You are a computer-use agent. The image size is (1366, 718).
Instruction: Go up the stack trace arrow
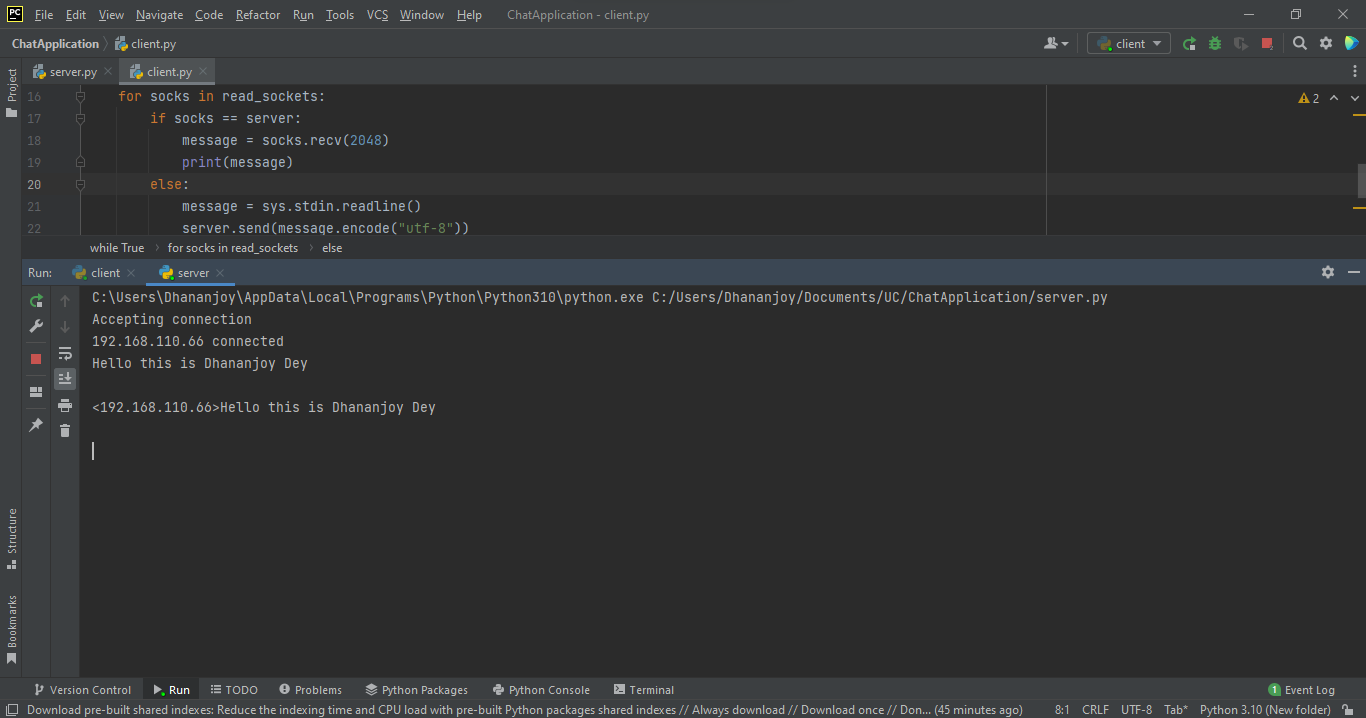65,301
